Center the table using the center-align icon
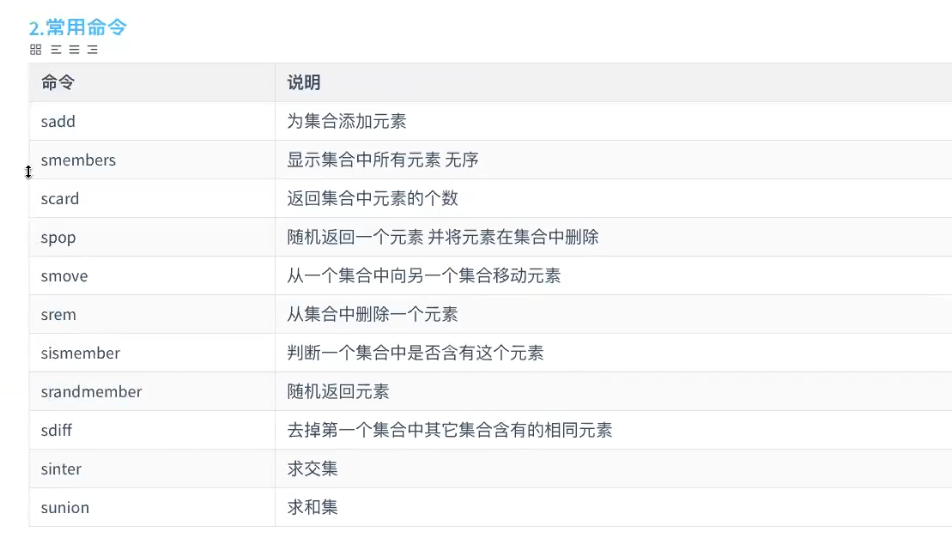Image resolution: width=952 pixels, height=537 pixels. tap(74, 50)
